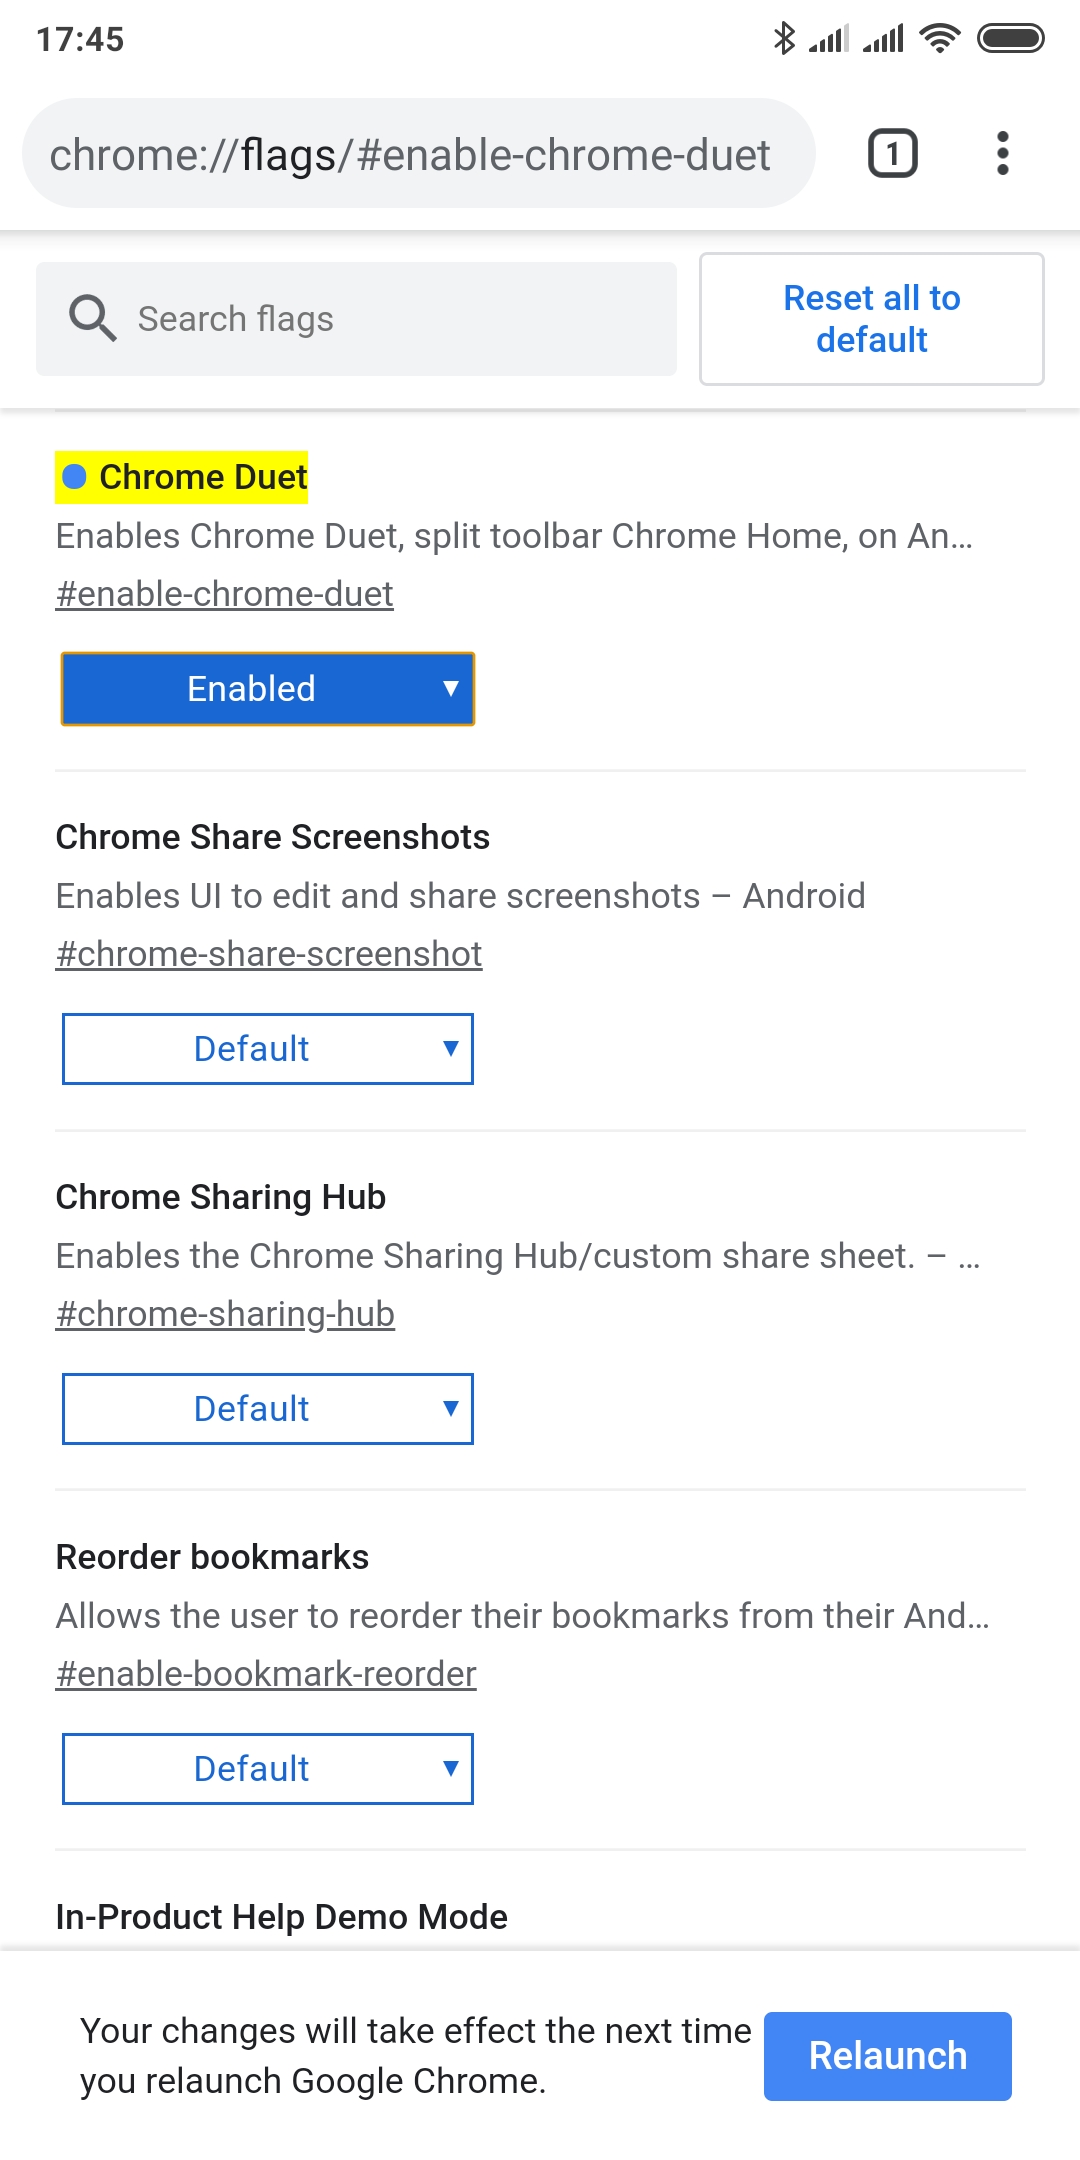Tap the battery indicator icon
This screenshot has width=1080, height=2160.
[x=1010, y=39]
